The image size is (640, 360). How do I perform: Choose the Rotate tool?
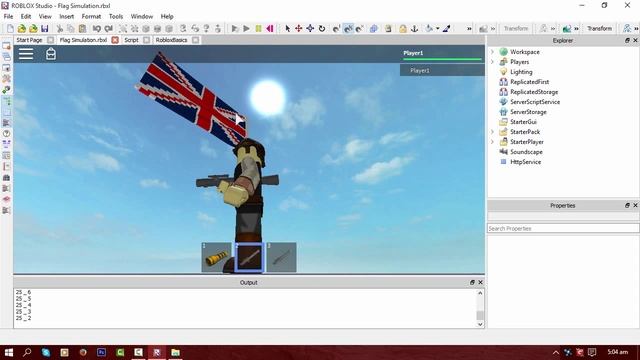[322, 29]
